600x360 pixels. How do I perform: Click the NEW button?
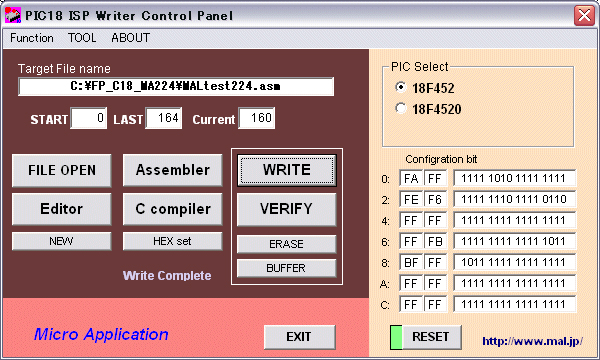(x=62, y=241)
